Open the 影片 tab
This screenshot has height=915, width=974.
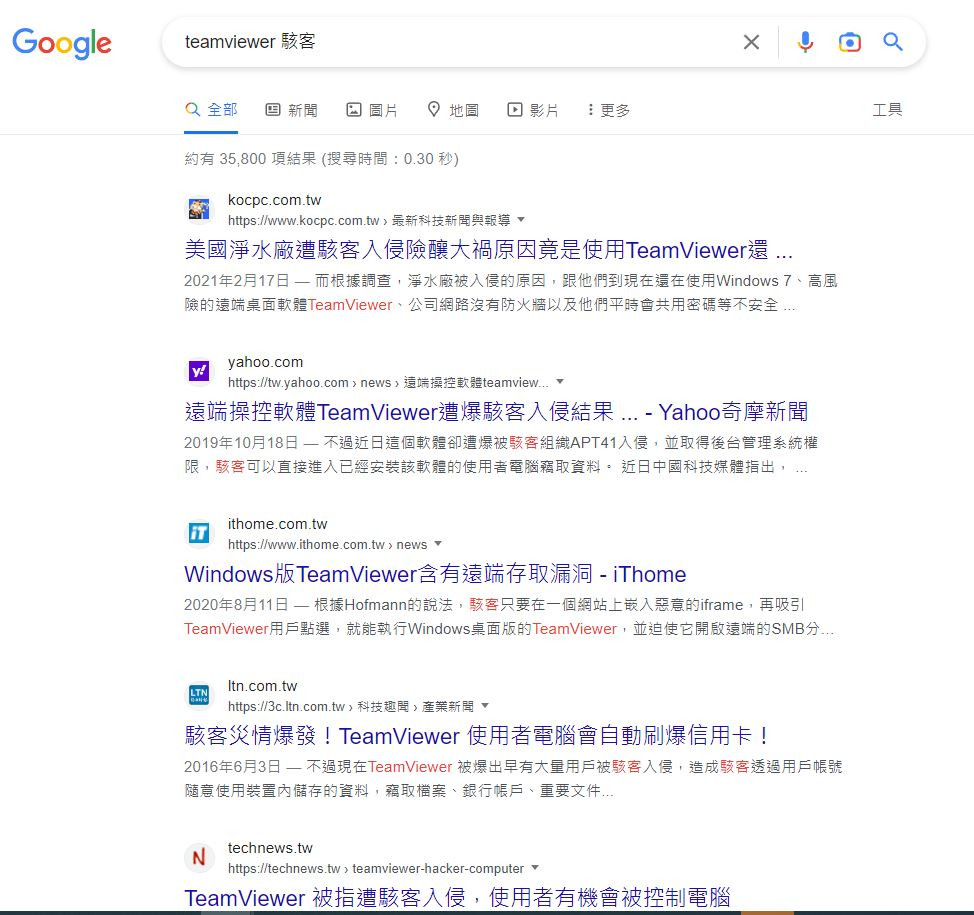click(x=533, y=110)
